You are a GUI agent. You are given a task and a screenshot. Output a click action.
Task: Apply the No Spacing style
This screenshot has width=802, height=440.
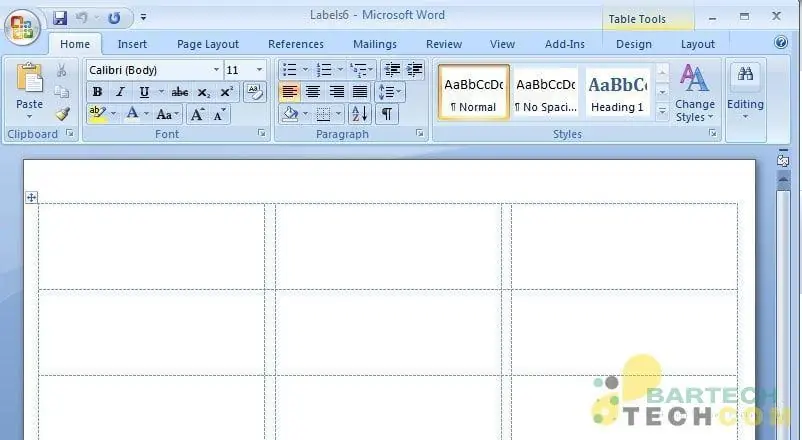tap(545, 93)
